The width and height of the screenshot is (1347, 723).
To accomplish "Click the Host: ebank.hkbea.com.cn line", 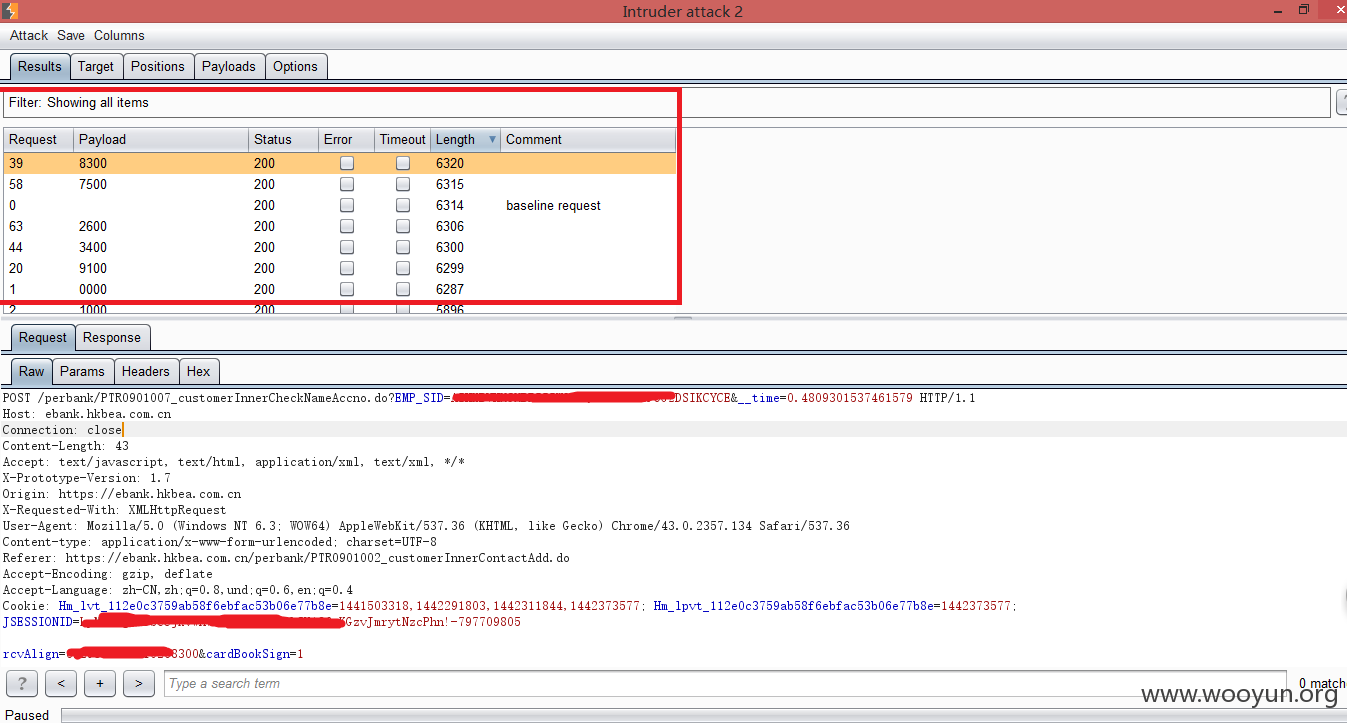I will (87, 414).
